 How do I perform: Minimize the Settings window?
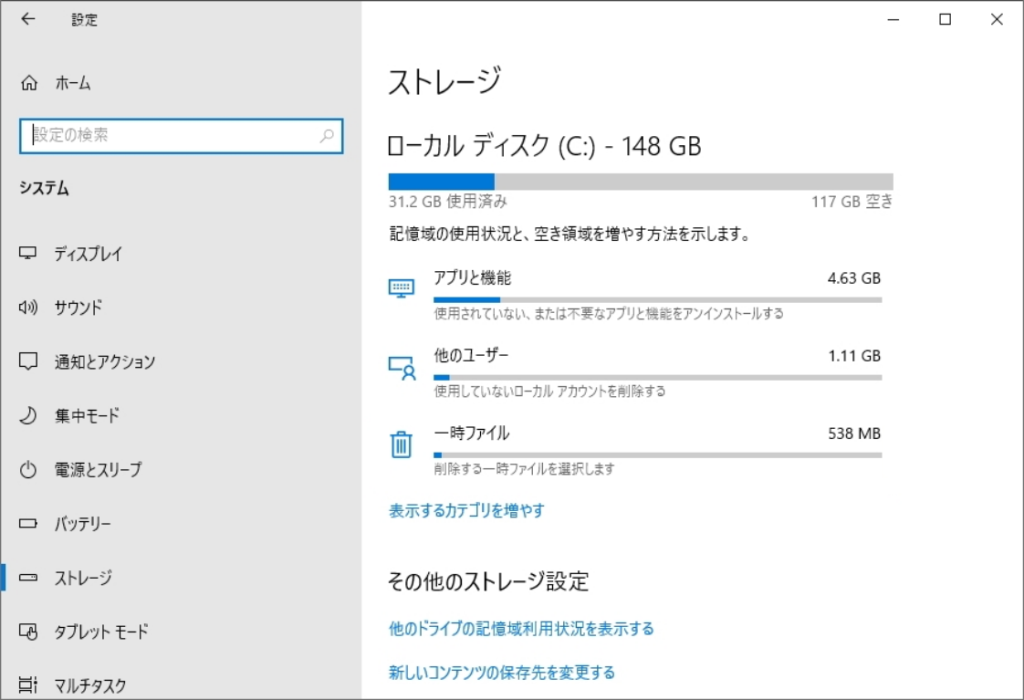893,20
